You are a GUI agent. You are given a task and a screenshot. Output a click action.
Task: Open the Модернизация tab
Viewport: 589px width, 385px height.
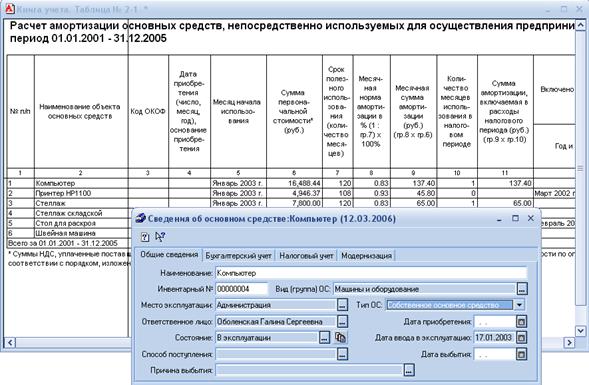366,255
